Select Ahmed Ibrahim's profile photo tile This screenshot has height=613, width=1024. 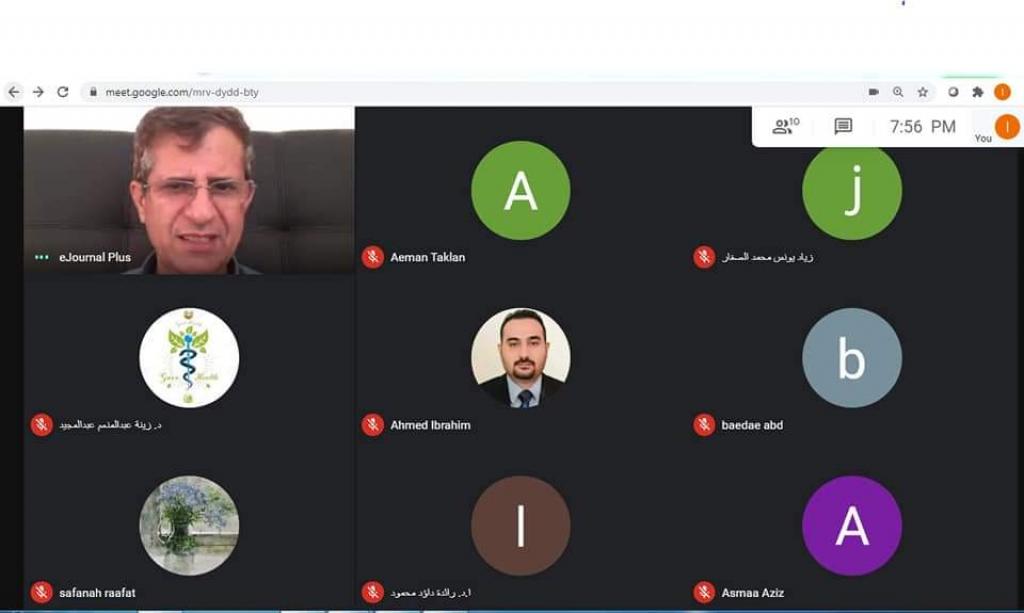coord(520,358)
